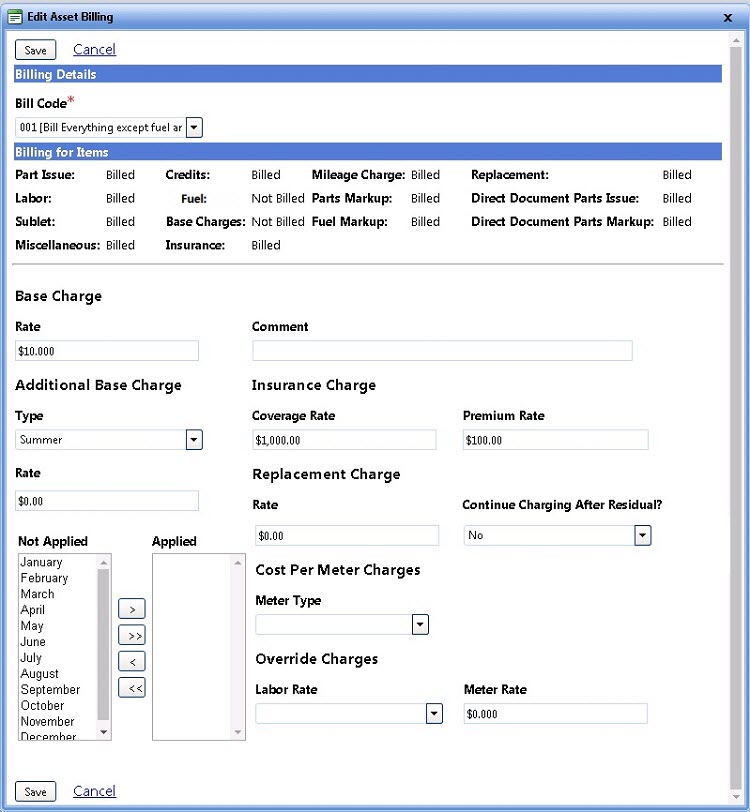Select May in Not Applied list
Screen dimensions: 750x812
pos(32,626)
